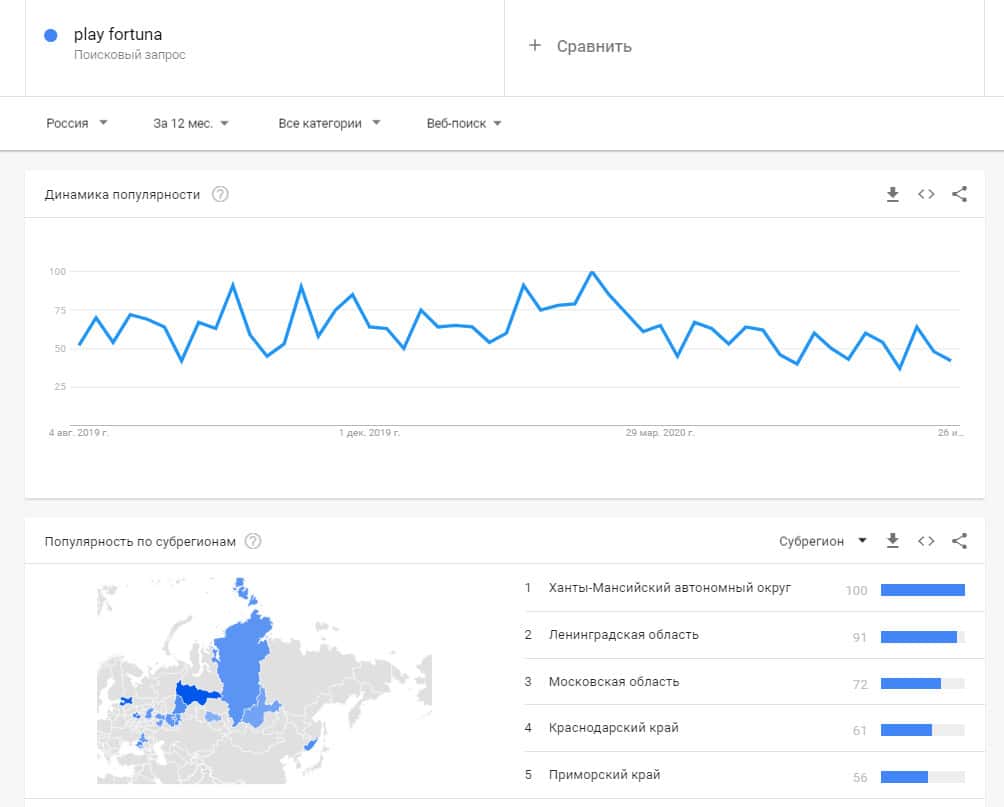Open the За 12 мес. period dropdown
1004x807 pixels.
point(190,123)
